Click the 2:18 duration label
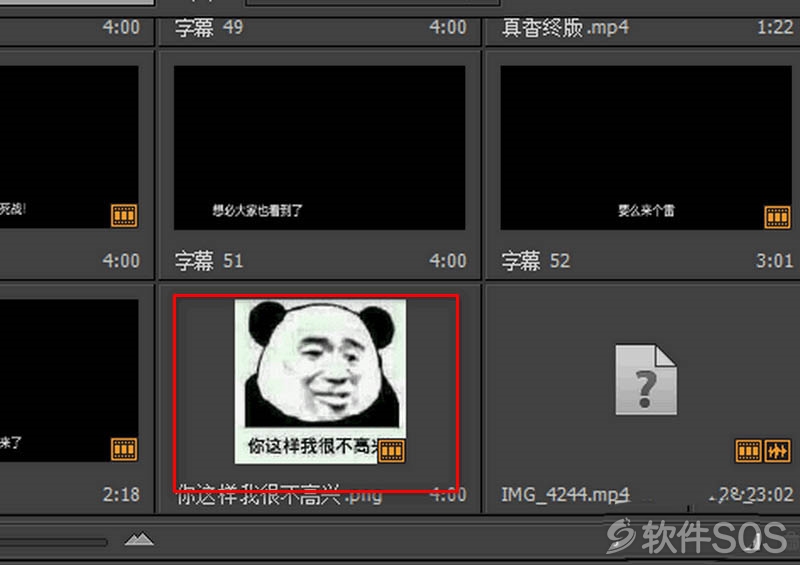The image size is (800, 565). pyautogui.click(x=121, y=495)
